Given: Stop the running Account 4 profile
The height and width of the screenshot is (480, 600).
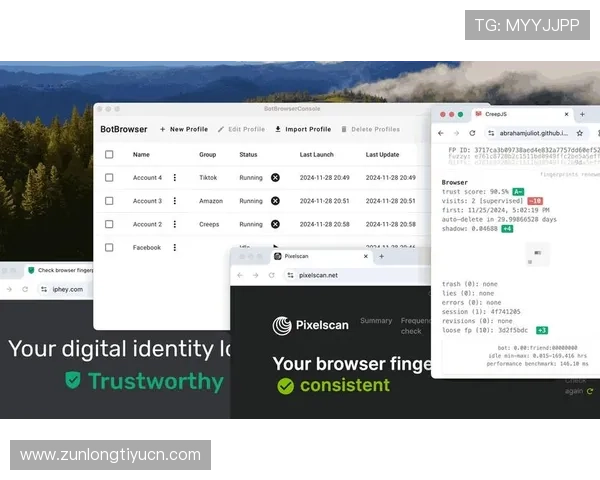Looking at the screenshot, I should 275,177.
